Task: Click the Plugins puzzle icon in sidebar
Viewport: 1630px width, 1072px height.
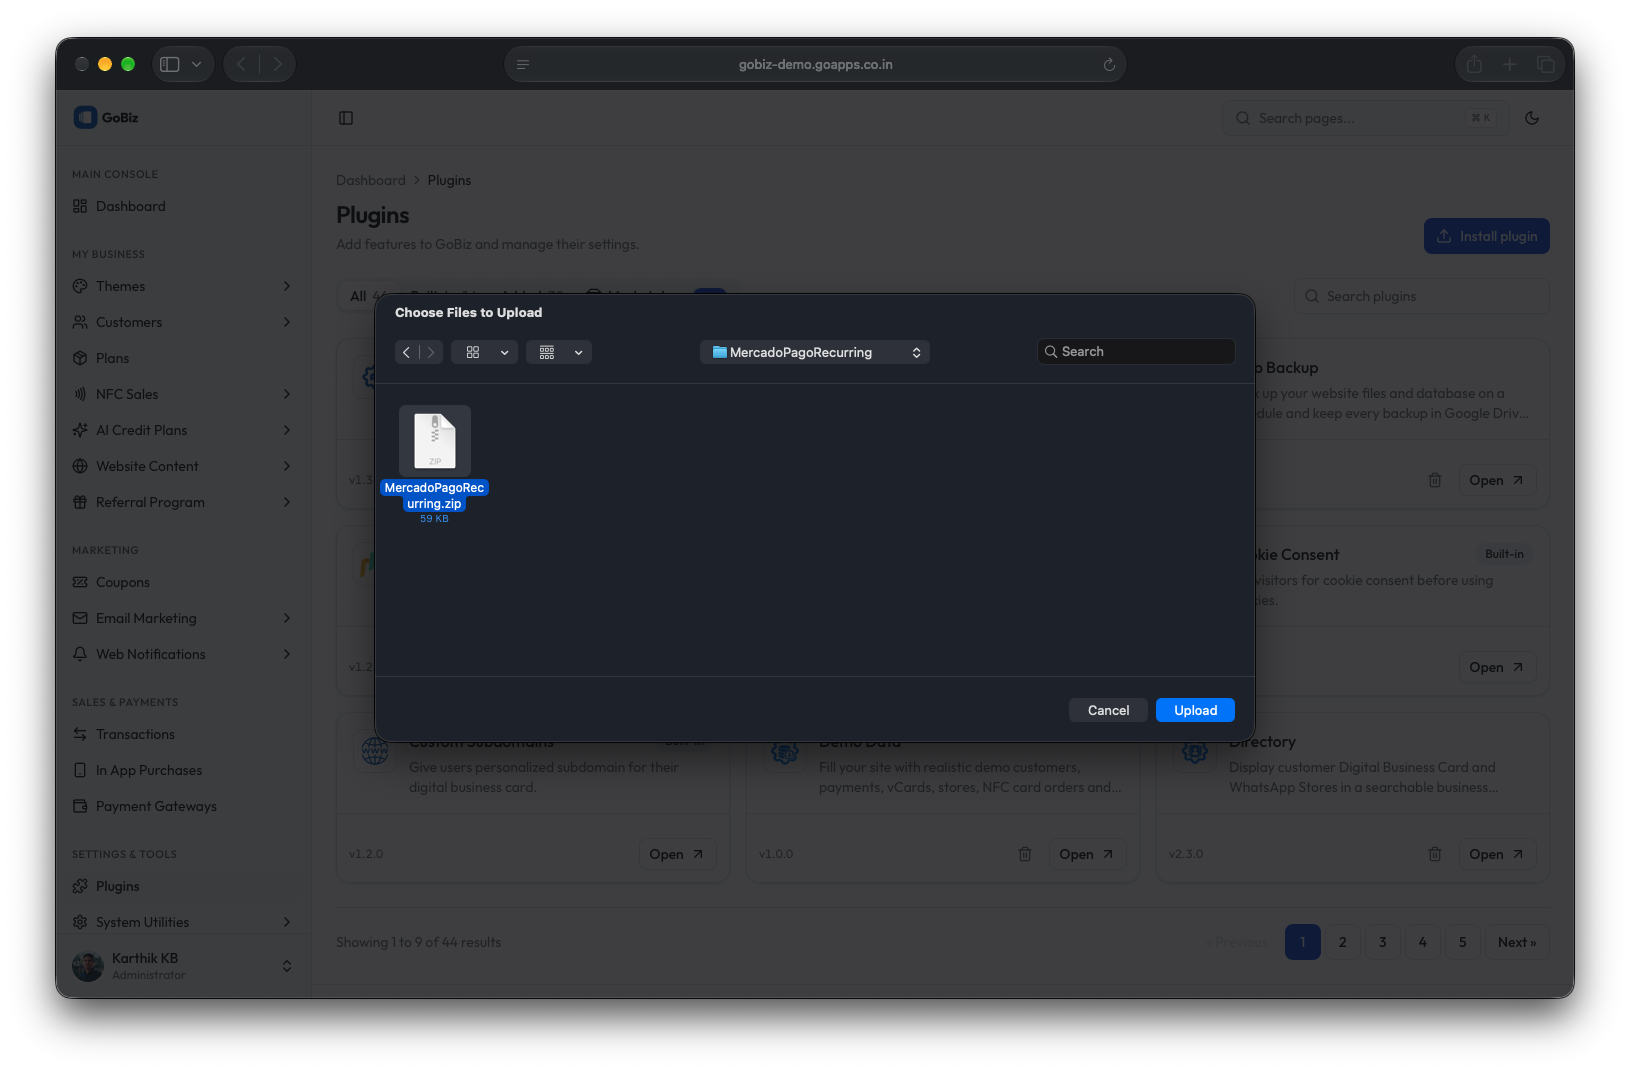Action: (80, 886)
